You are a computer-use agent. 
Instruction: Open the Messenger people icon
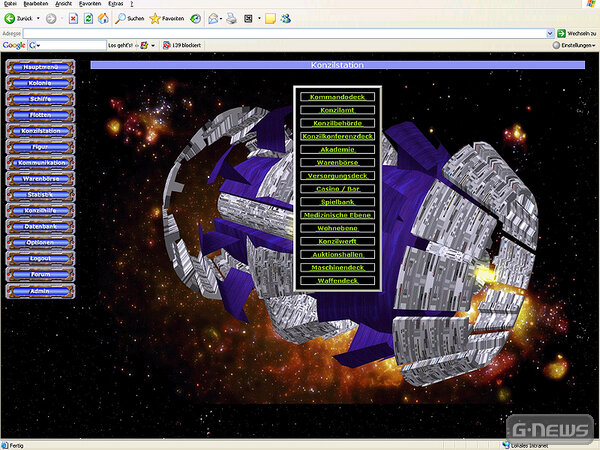(x=285, y=18)
